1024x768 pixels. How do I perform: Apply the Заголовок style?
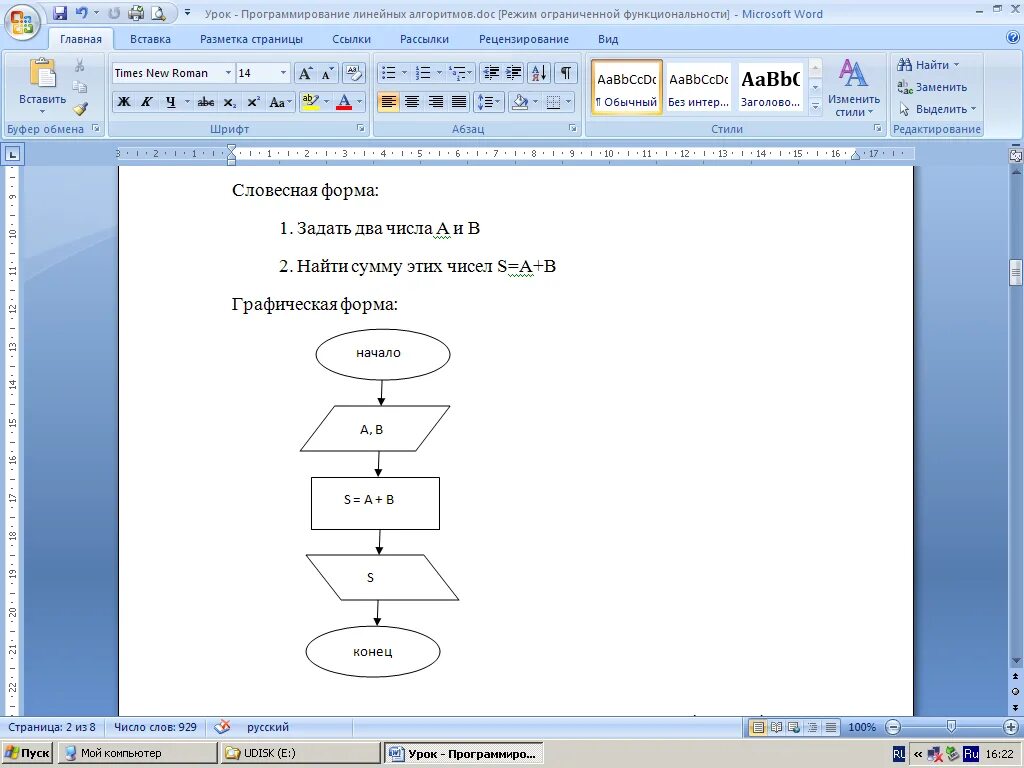[x=771, y=88]
